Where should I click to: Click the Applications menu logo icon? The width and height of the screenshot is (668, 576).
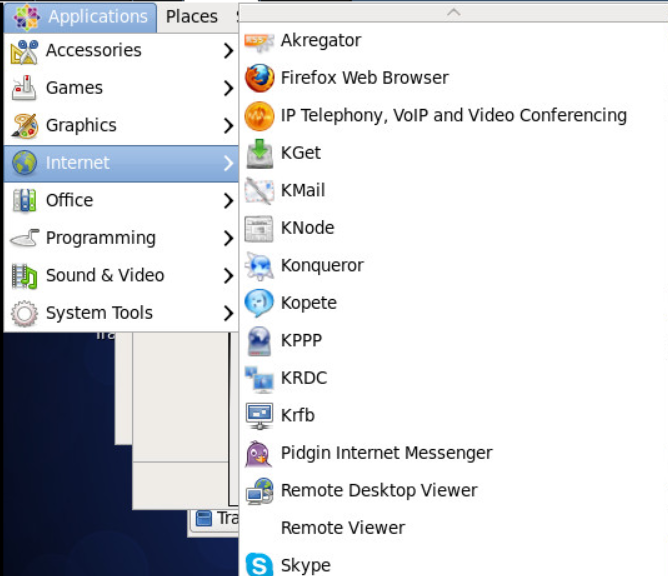tap(26, 17)
